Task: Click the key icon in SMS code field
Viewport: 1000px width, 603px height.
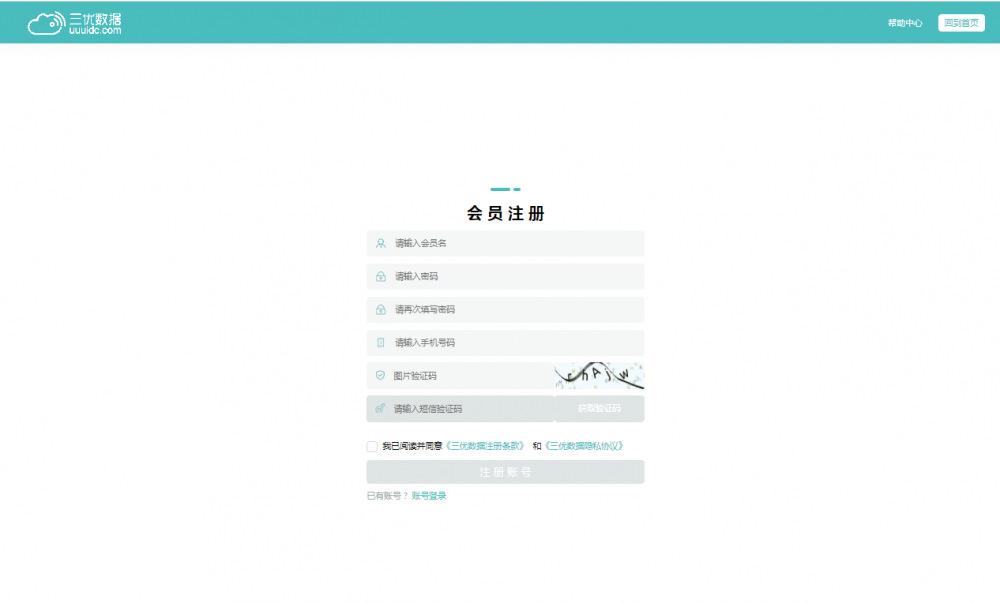Action: (x=380, y=408)
